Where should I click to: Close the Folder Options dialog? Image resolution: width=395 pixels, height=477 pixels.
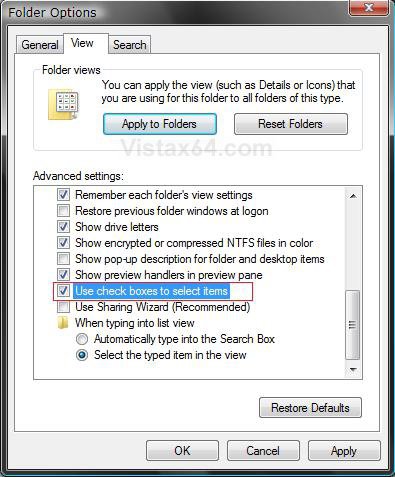(x=368, y=7)
